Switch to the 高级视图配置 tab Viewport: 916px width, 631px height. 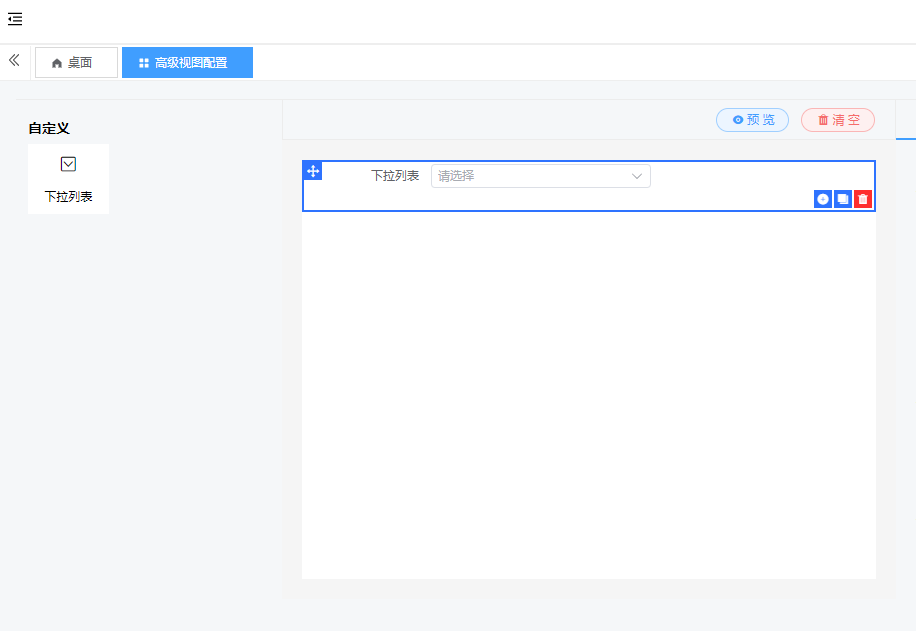[188, 63]
